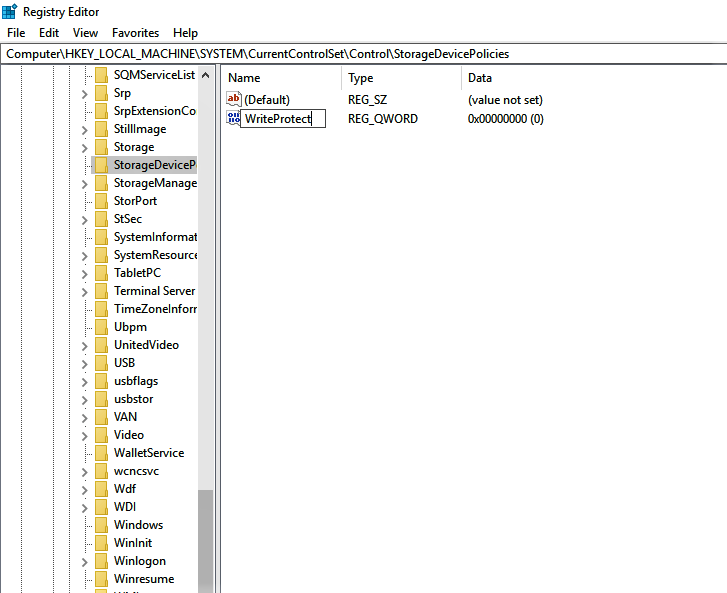Expand the SystemResources key

click(84, 256)
